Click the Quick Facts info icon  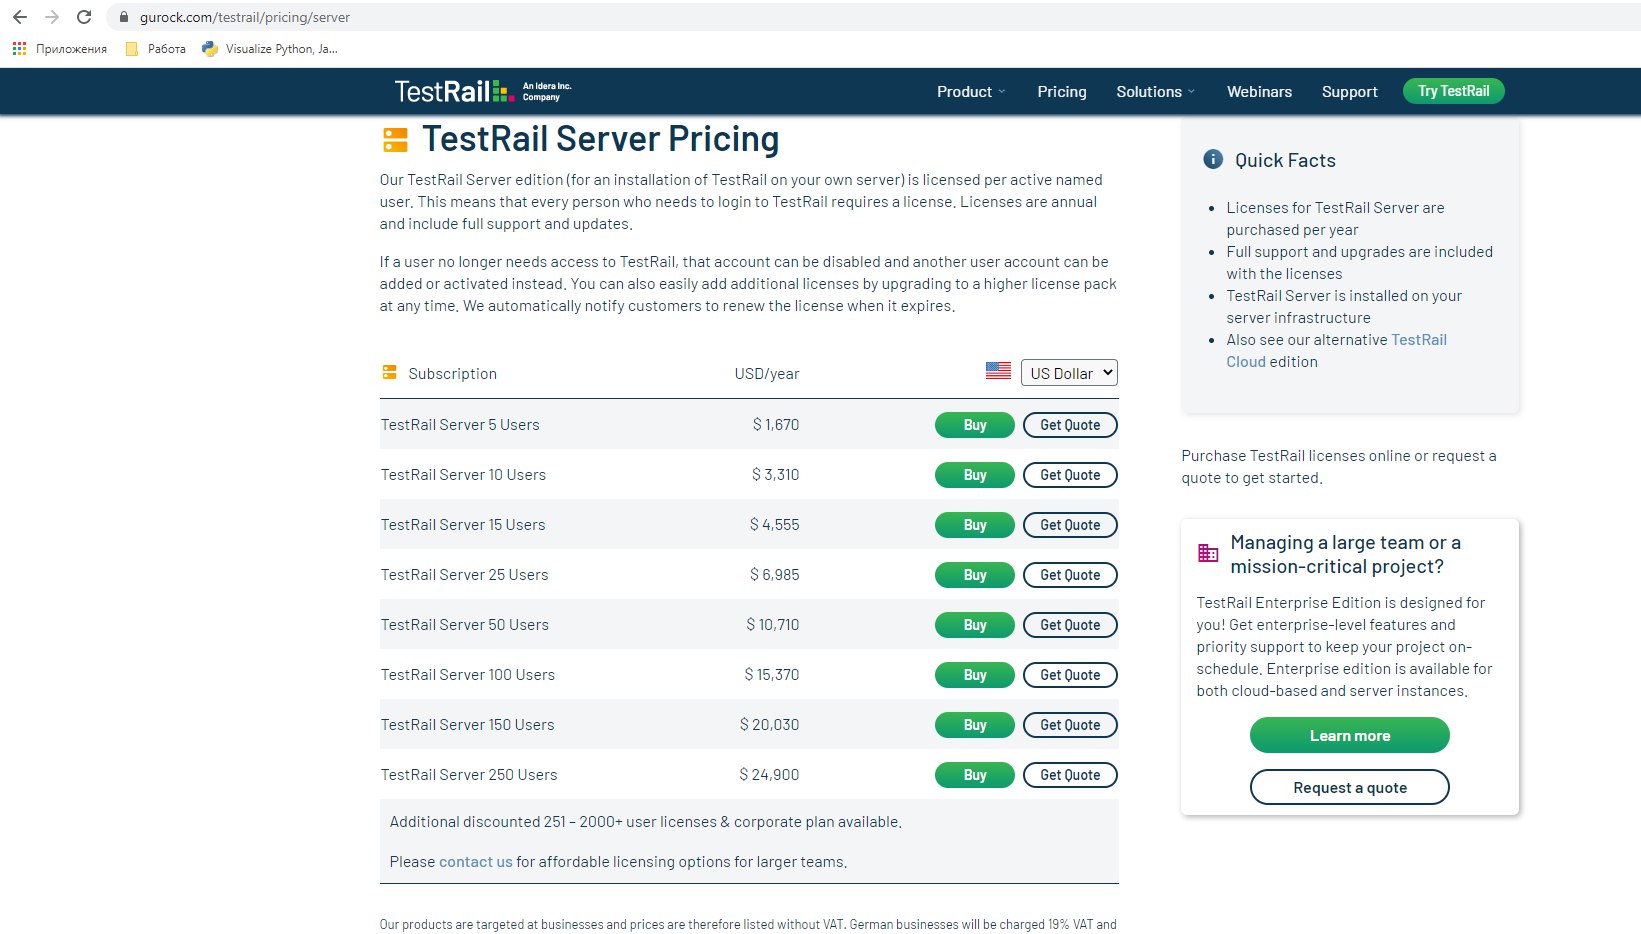click(1213, 159)
